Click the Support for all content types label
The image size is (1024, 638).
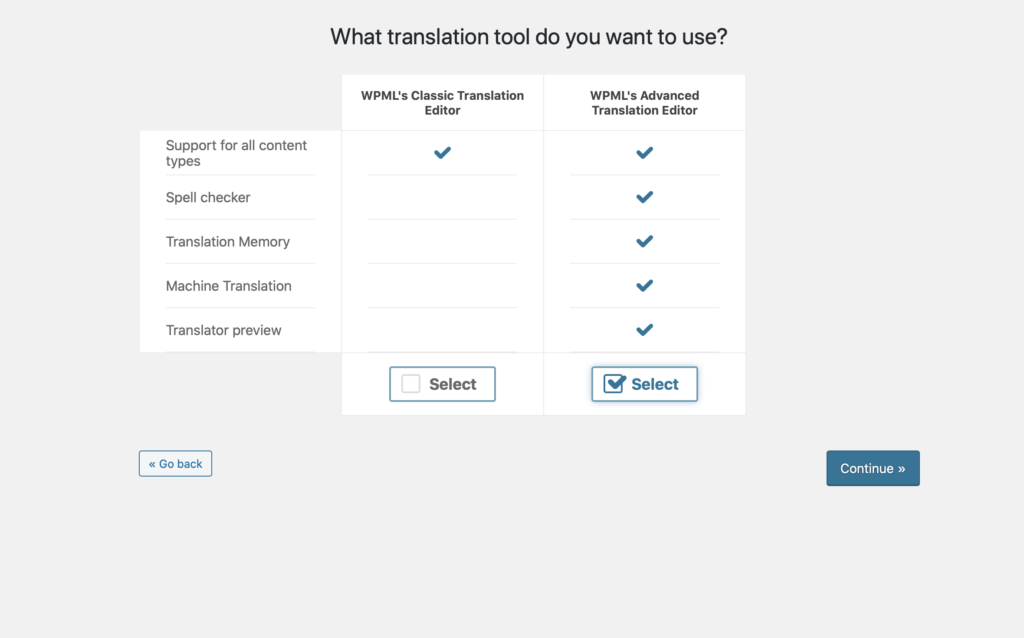(236, 153)
